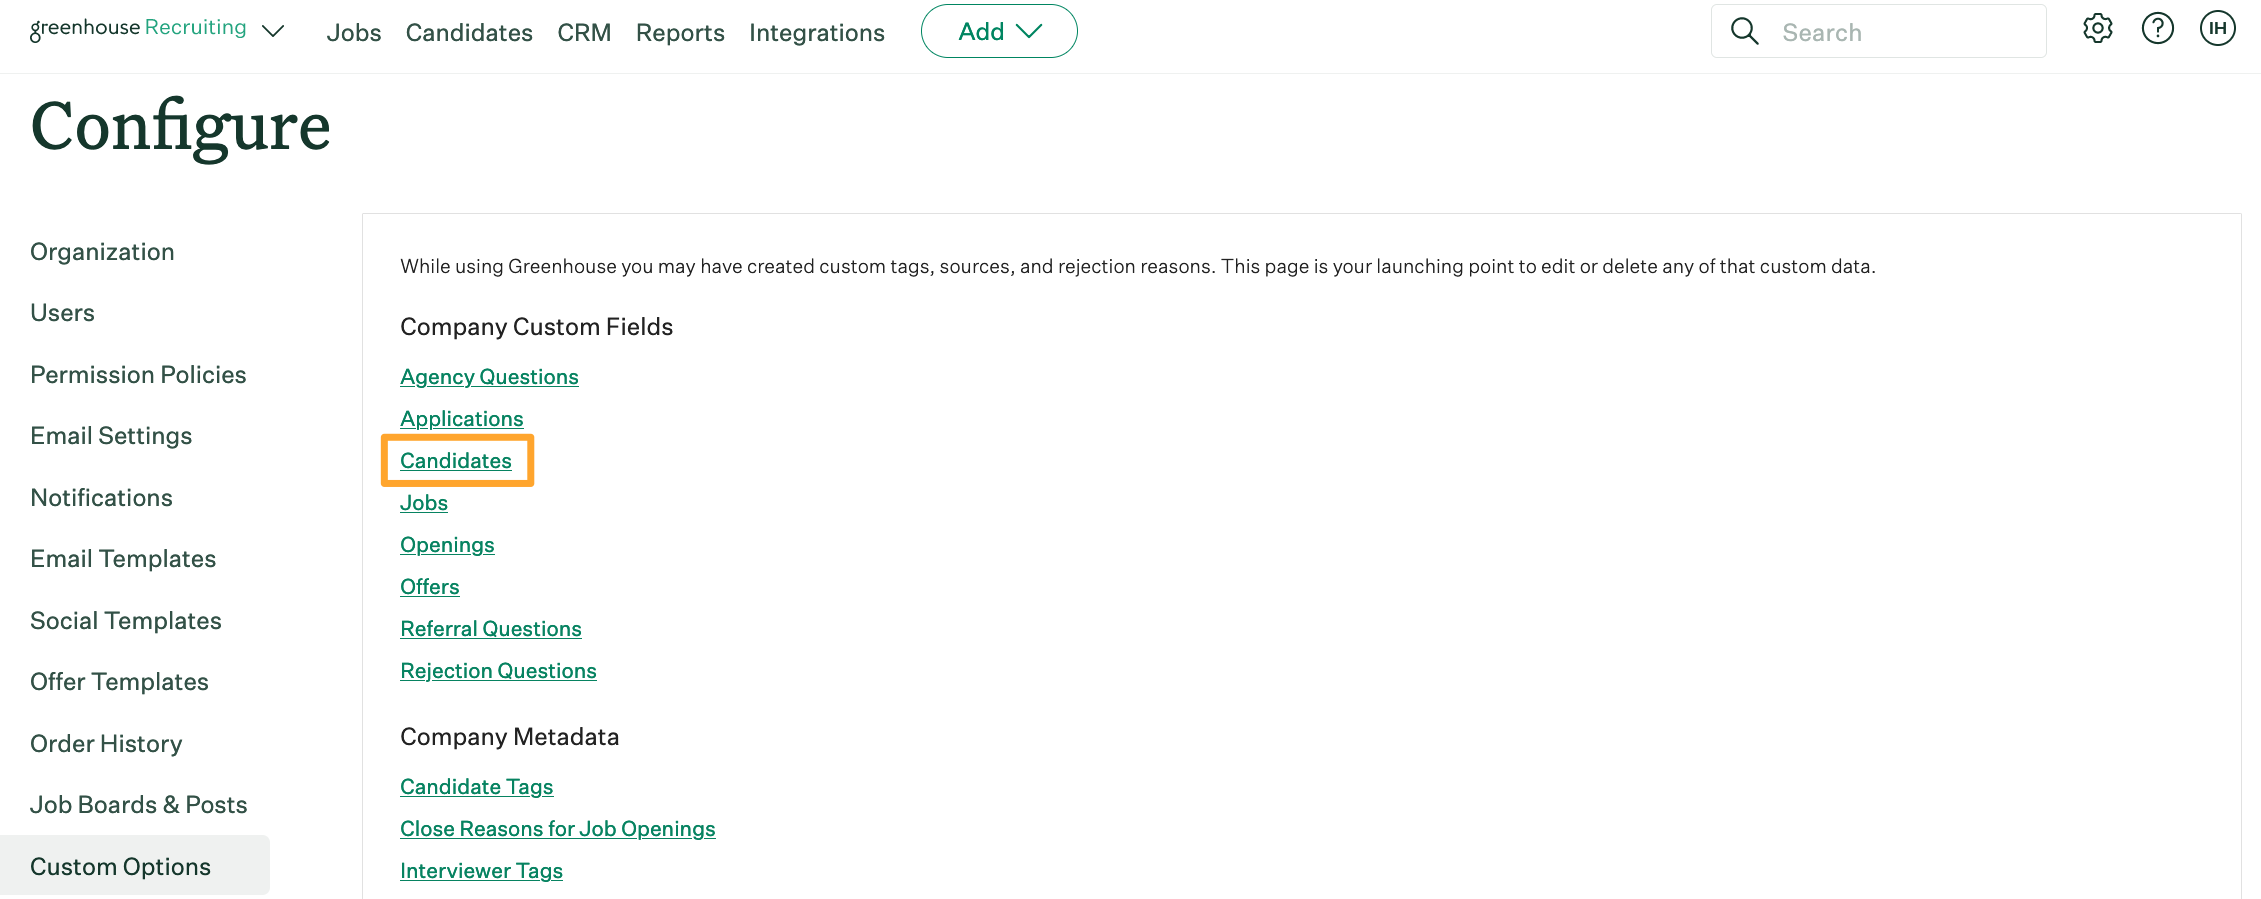The image size is (2261, 899).
Task: Open Candidates in the top navigation
Action: click(469, 33)
